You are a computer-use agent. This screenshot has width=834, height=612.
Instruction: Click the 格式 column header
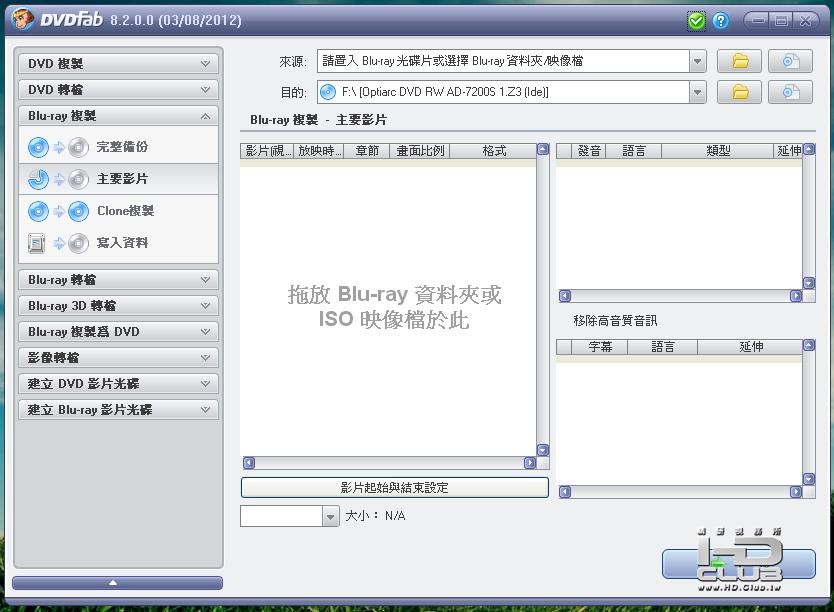493,151
